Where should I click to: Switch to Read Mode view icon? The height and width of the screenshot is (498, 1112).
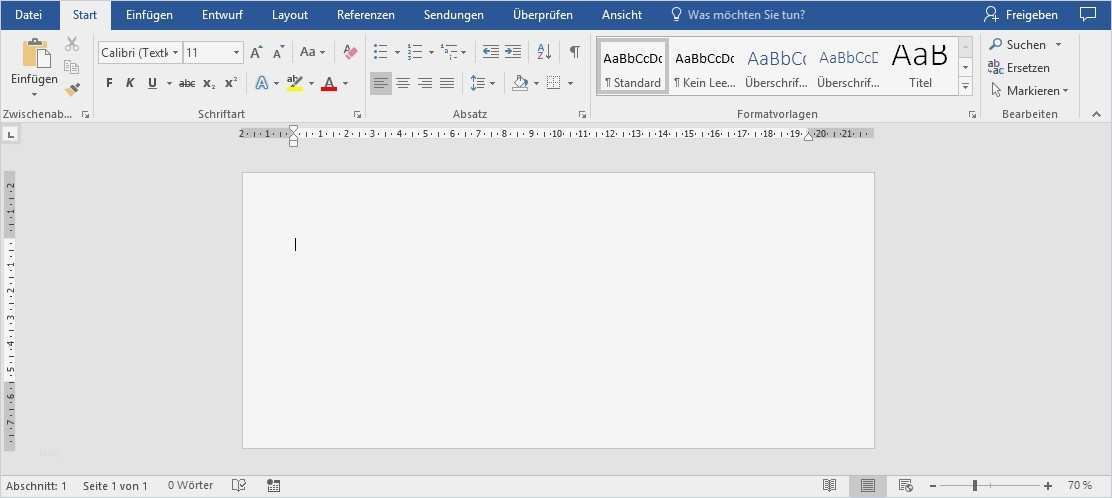click(x=829, y=486)
